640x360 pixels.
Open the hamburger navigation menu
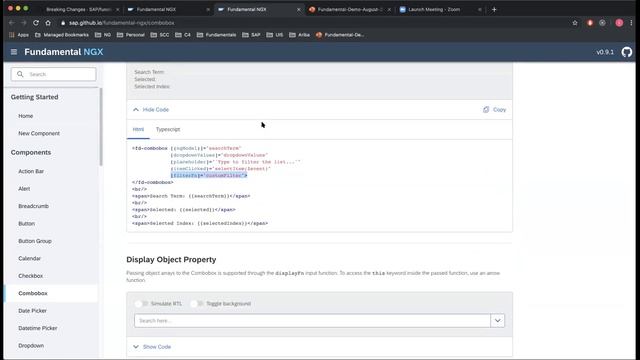[14, 52]
